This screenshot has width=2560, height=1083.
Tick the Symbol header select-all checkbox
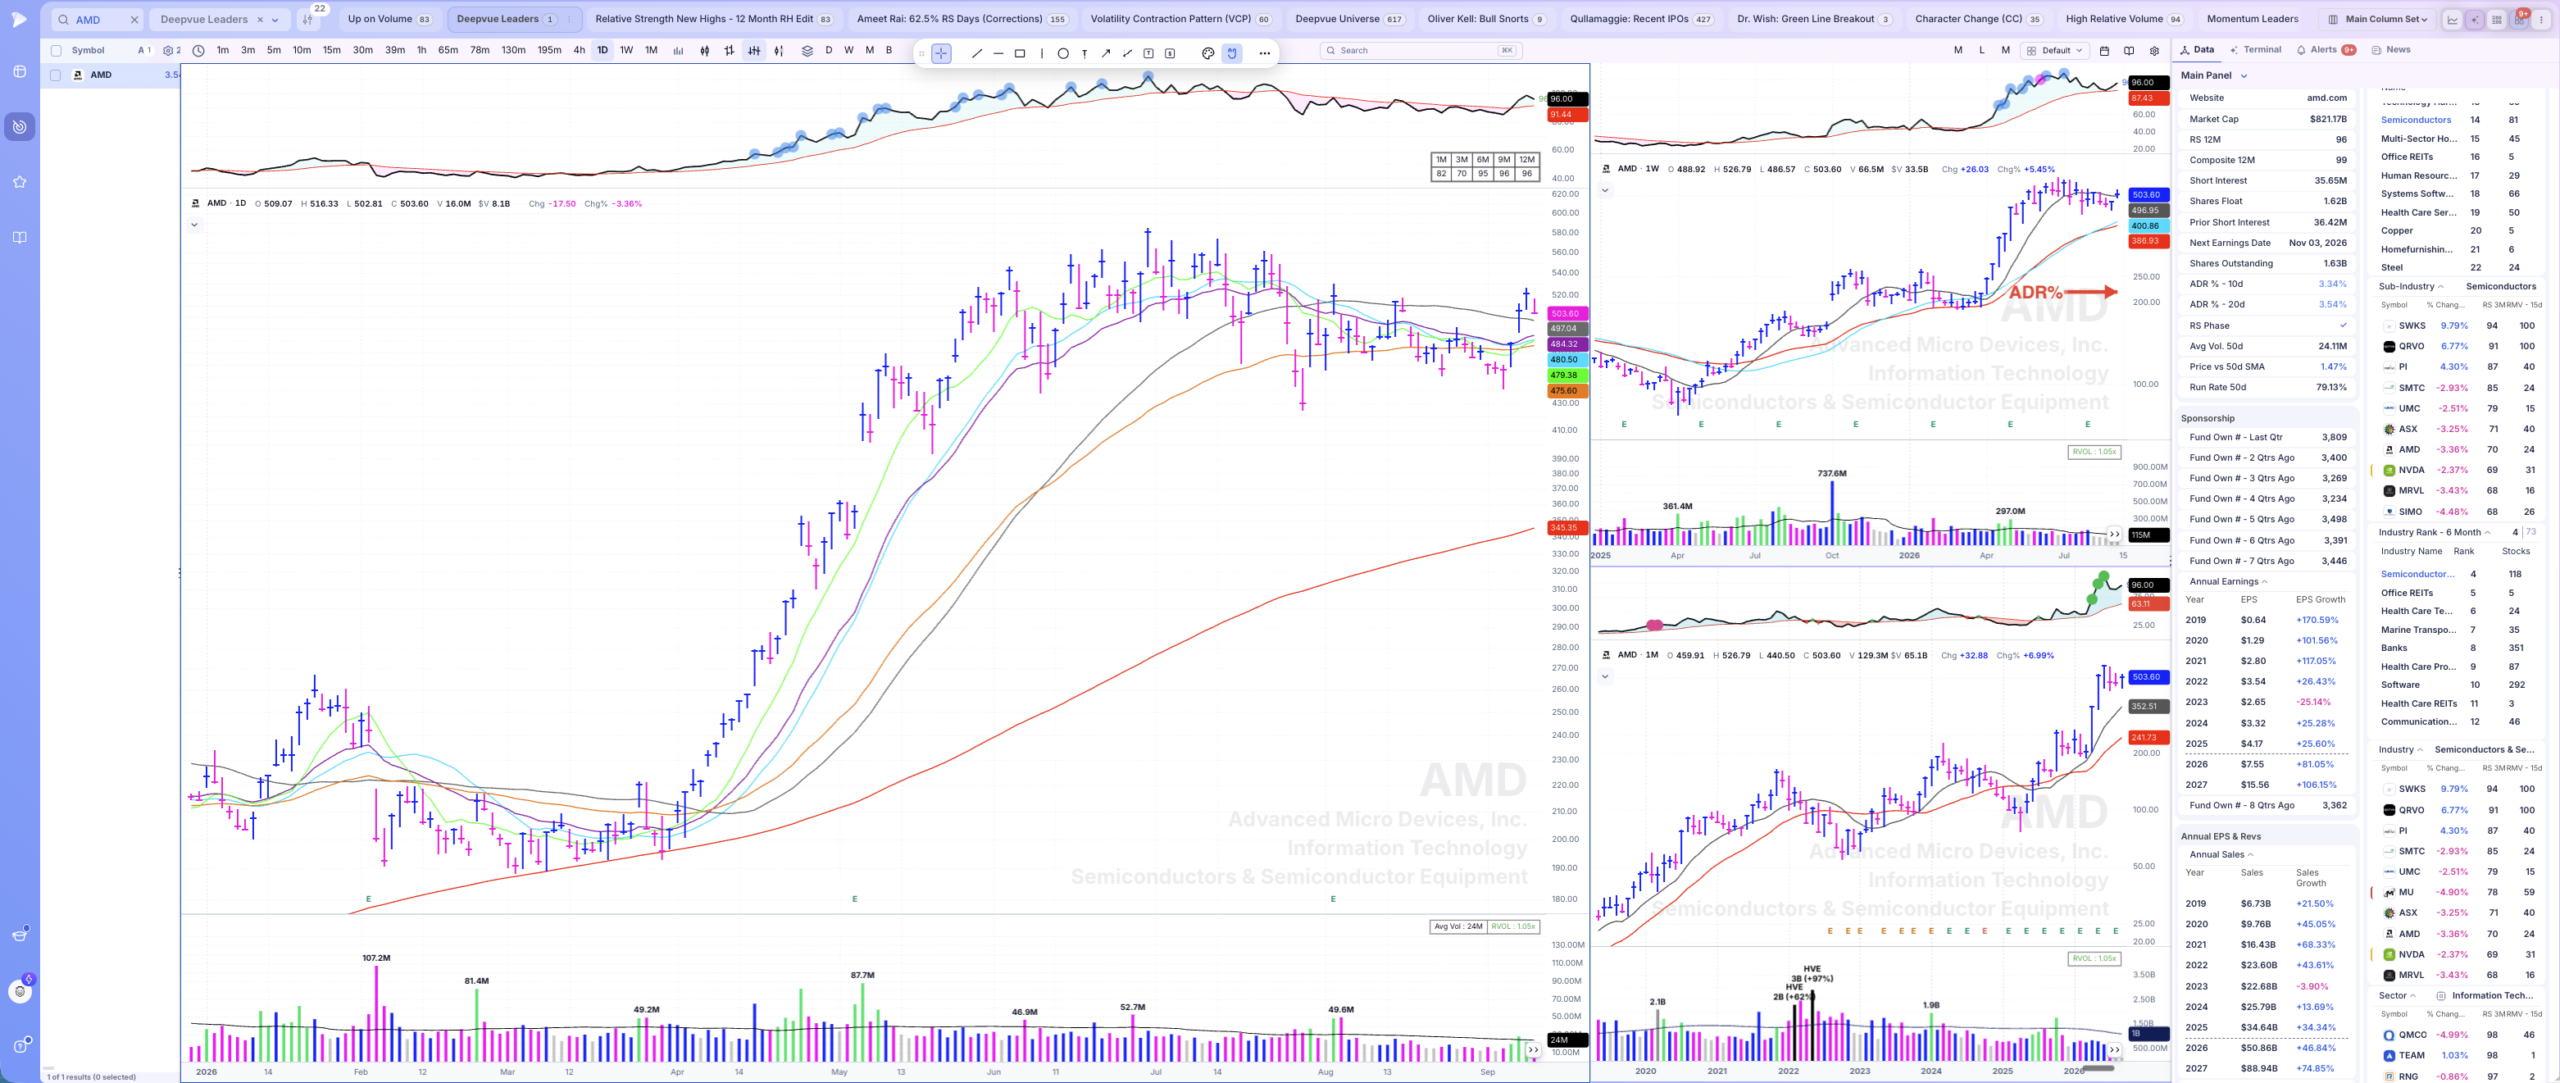[56, 50]
